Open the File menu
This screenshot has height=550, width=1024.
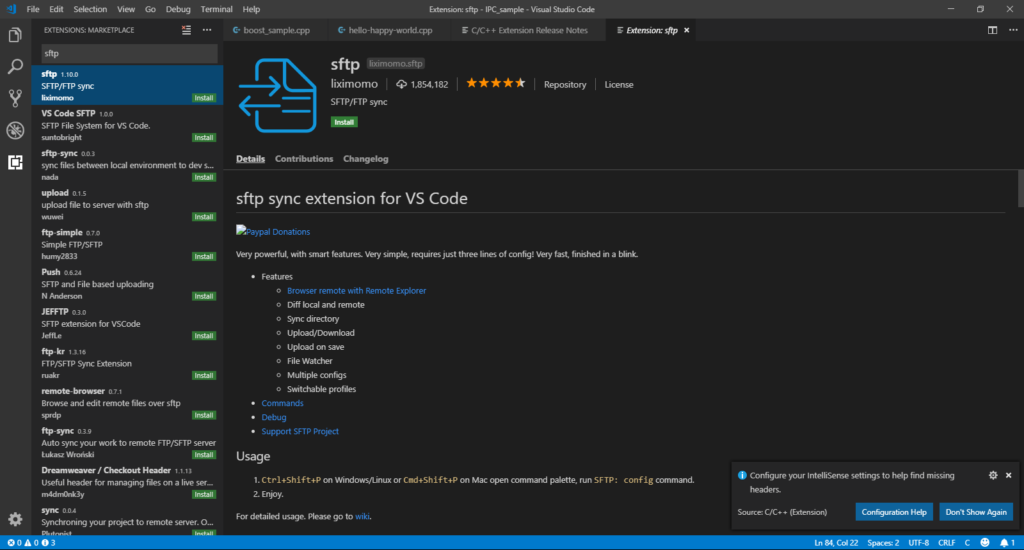click(x=33, y=9)
